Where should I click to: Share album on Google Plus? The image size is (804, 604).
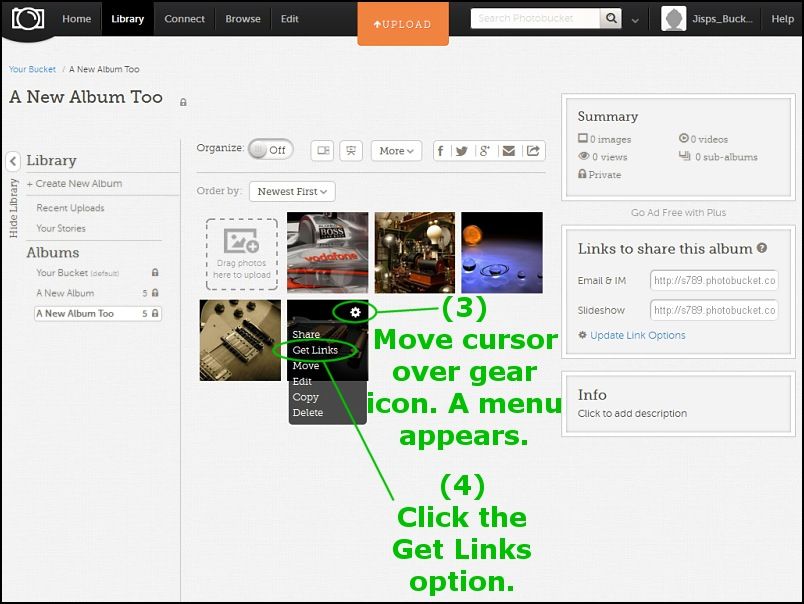tap(485, 151)
